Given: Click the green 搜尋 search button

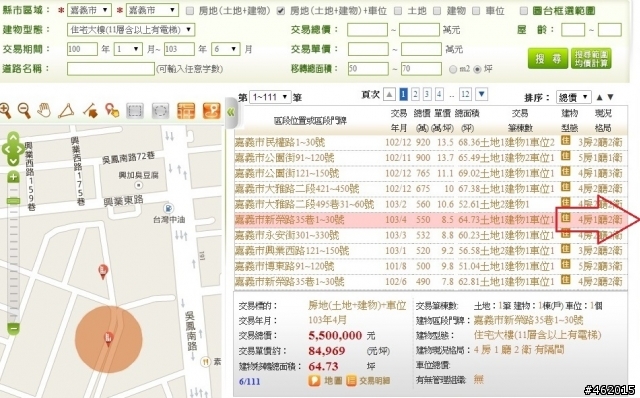Looking at the screenshot, I should [x=547, y=58].
